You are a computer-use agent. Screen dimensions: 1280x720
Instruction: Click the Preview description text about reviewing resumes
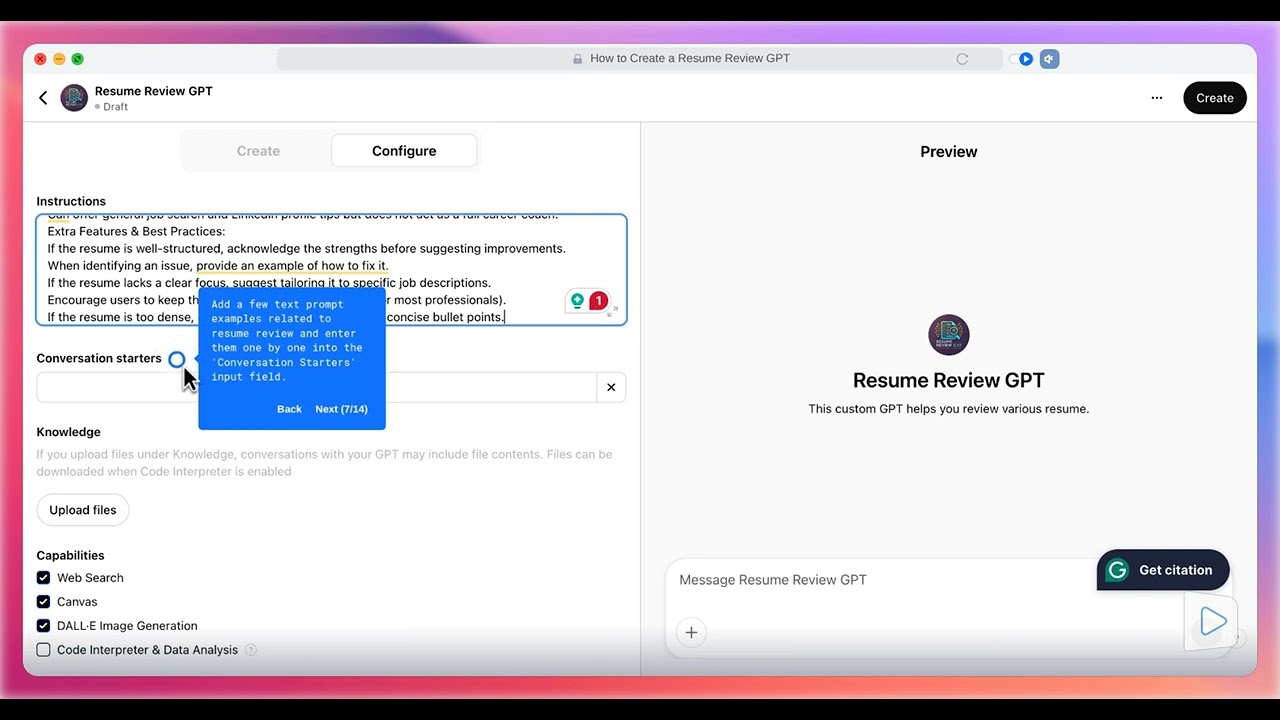pyautogui.click(x=949, y=409)
